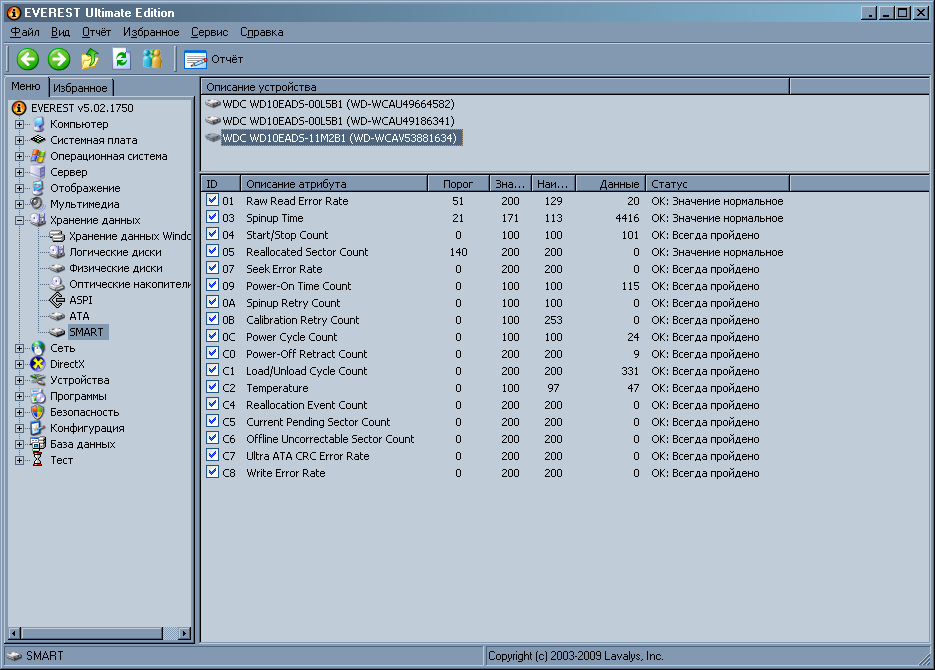
Task: Open the Отчёт menu in menu bar
Action: tap(97, 32)
